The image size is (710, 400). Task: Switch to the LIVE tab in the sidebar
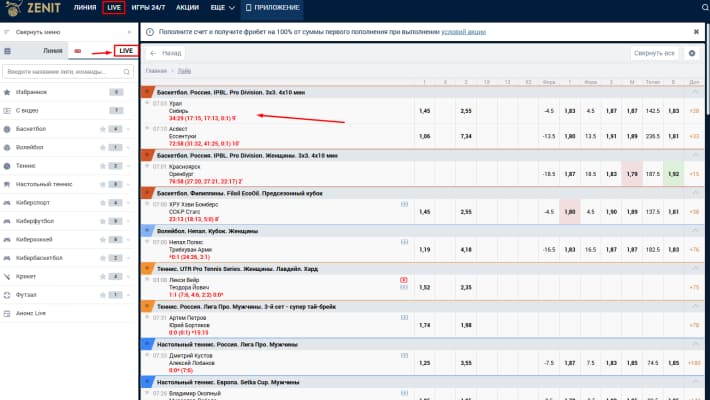[126, 51]
